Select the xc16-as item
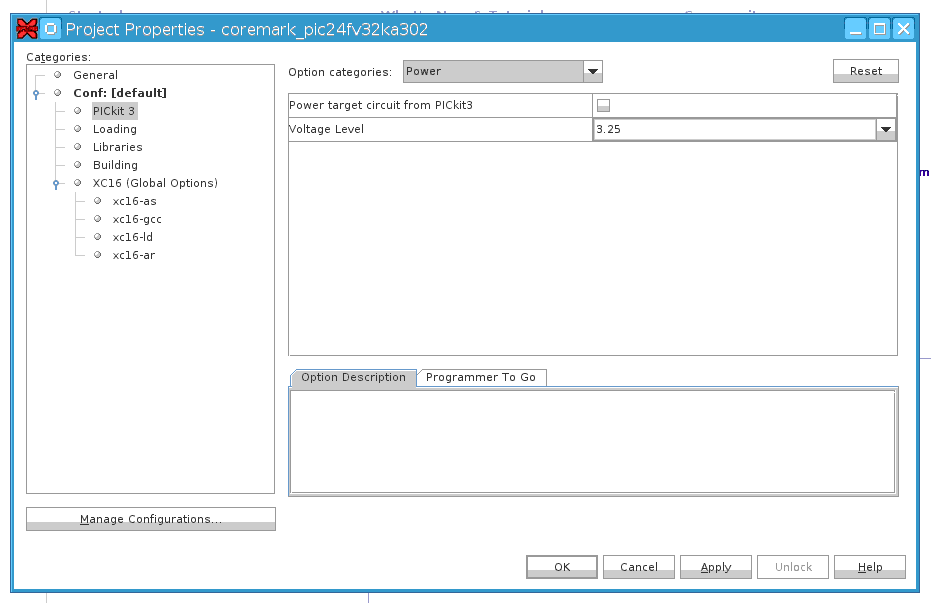This screenshot has width=936, height=603. (x=134, y=201)
